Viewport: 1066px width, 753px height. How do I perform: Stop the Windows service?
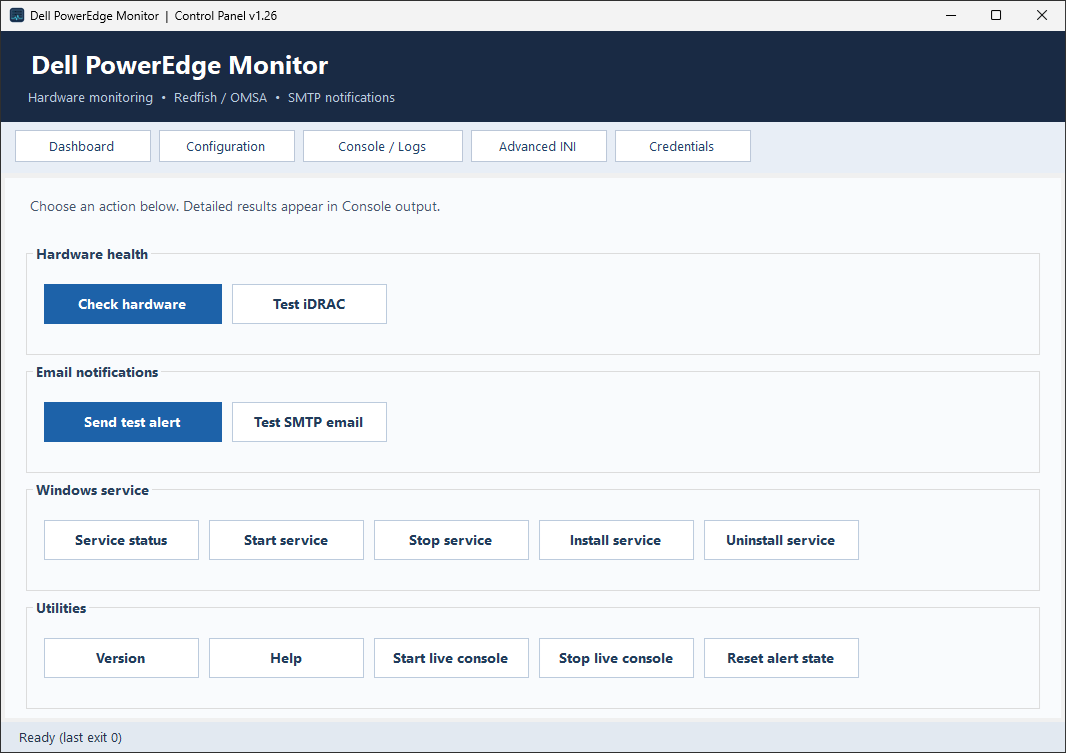pyautogui.click(x=451, y=540)
